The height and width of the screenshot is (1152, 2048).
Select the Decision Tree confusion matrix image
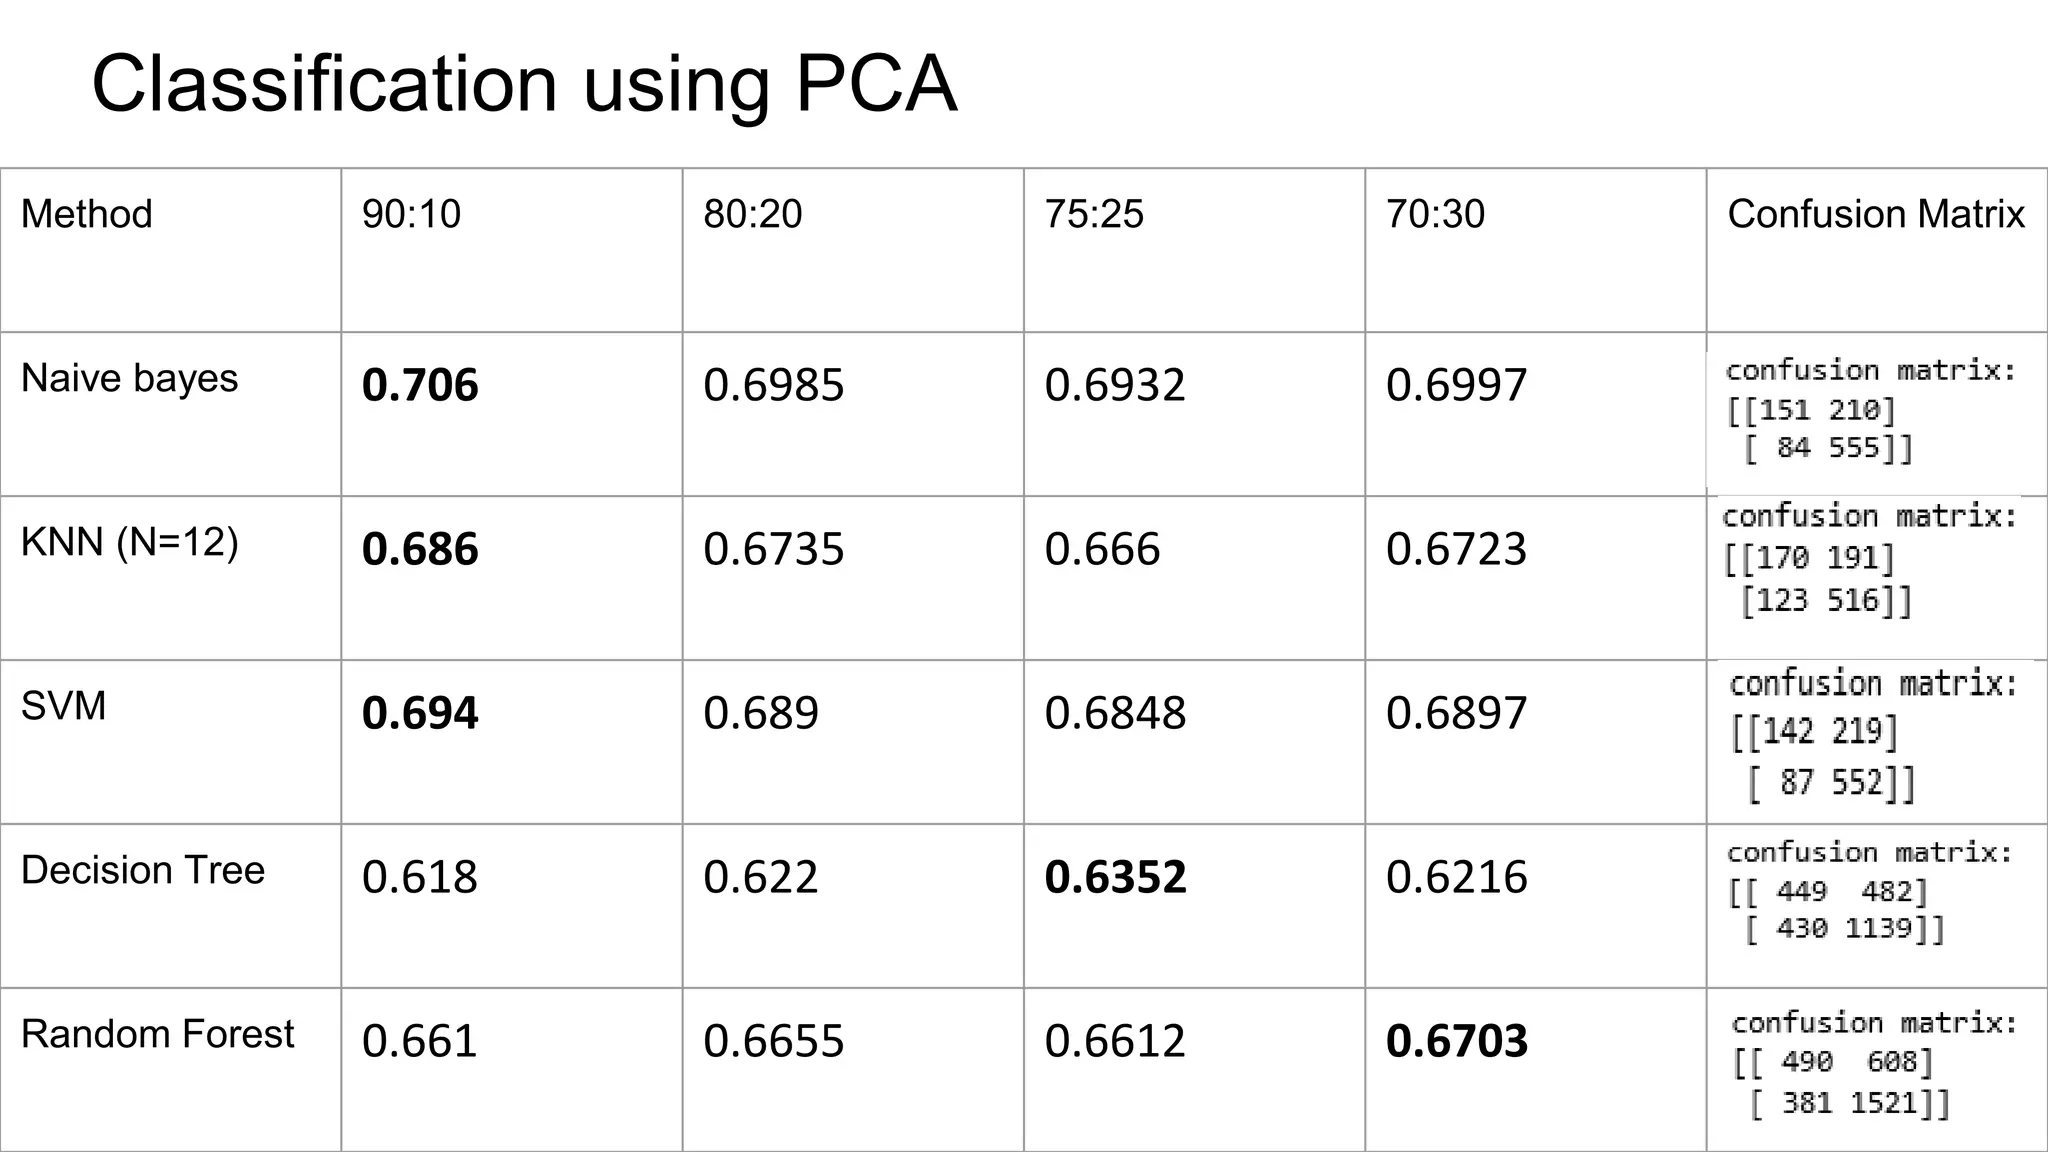tap(1868, 892)
